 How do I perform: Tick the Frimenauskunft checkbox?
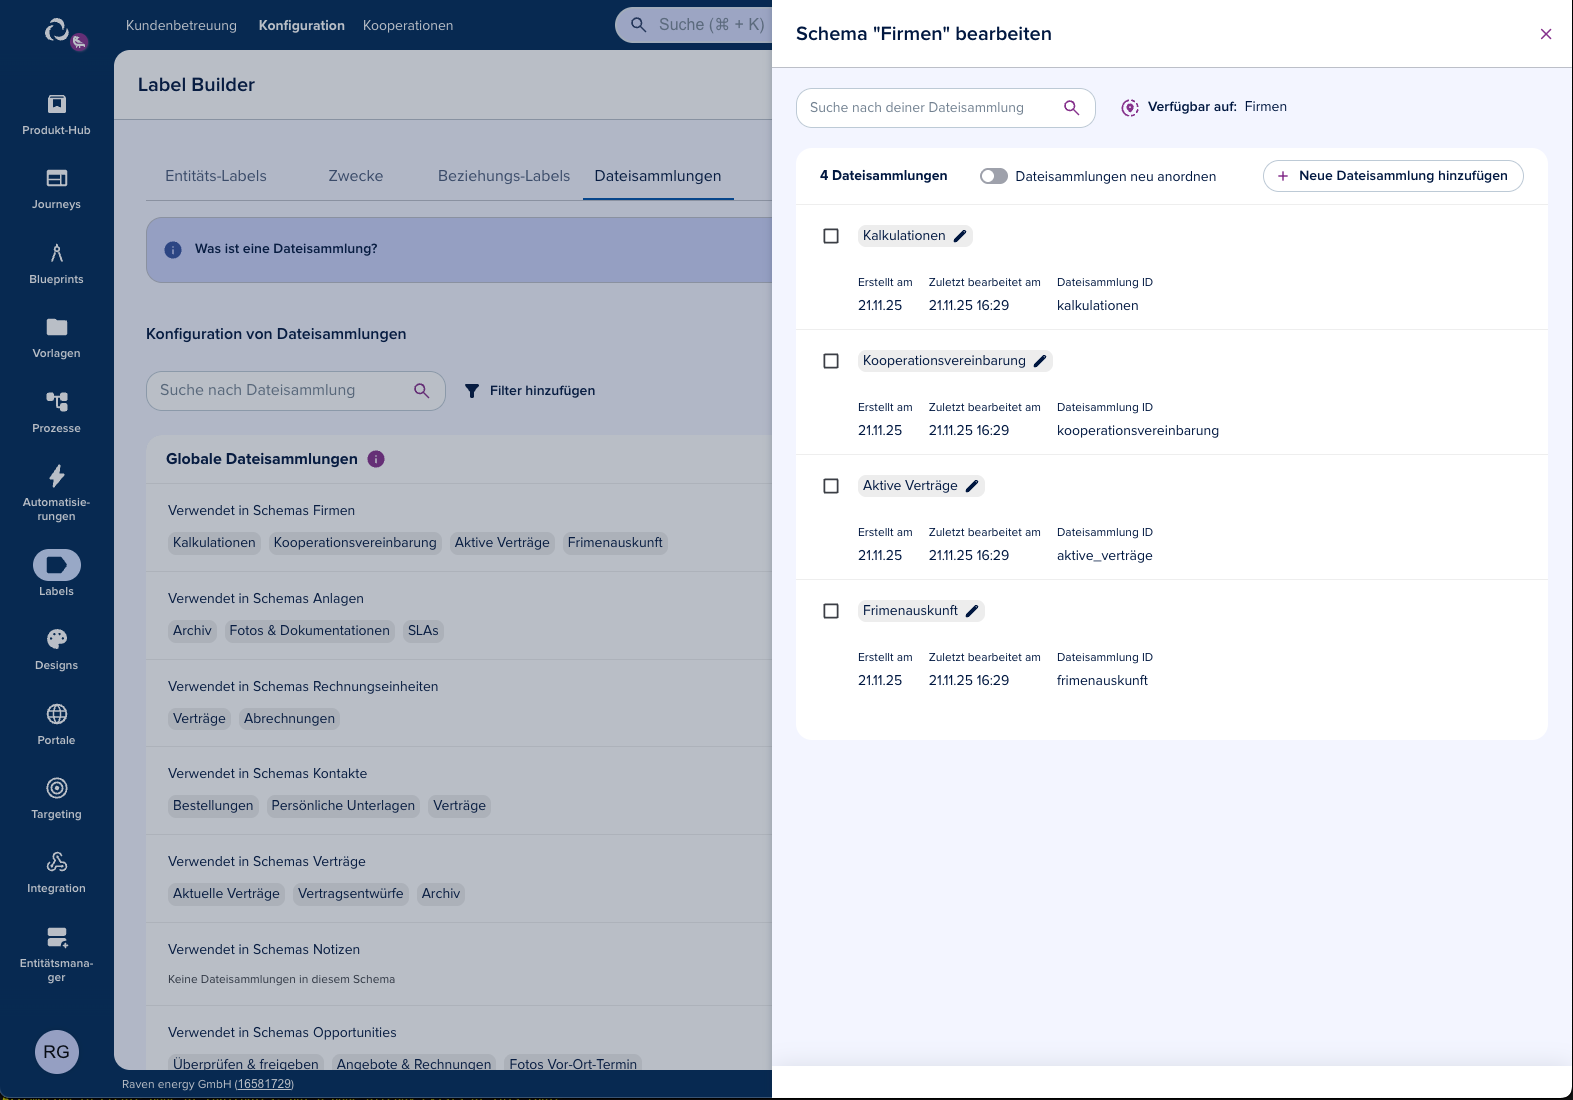coord(831,611)
